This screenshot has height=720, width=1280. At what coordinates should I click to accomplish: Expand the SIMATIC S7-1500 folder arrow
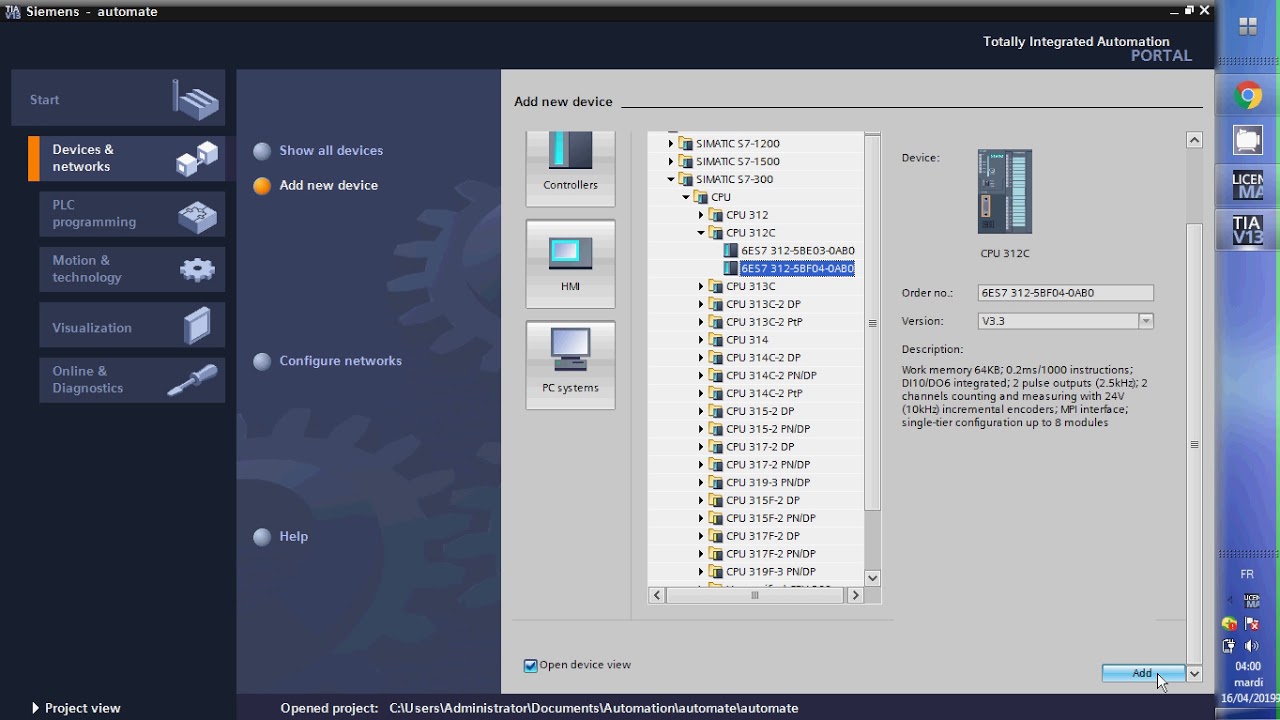tap(671, 161)
